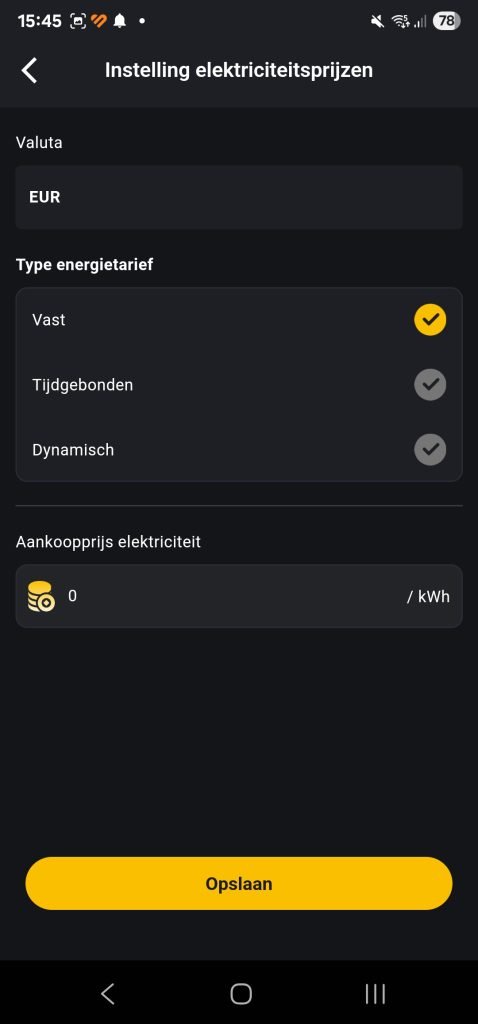
Task: Tap the Android back navigation button
Action: [x=108, y=993]
